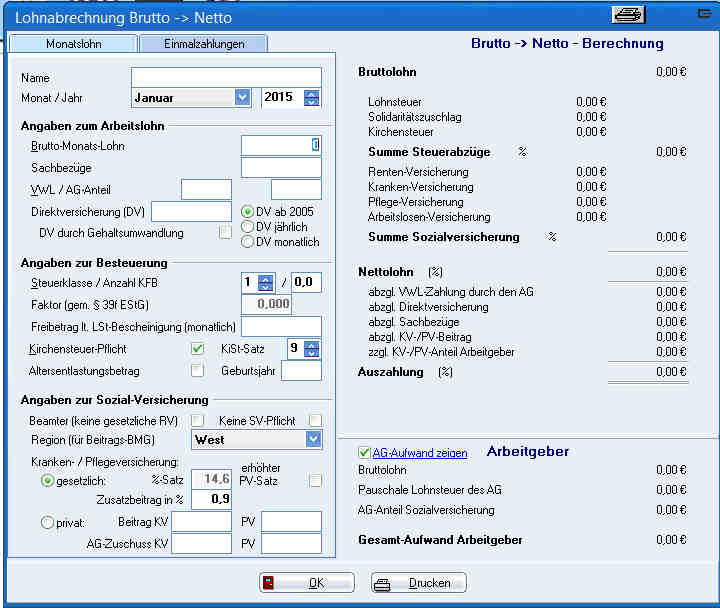Viewport: 720px width, 608px height.
Task: Expand the Region dropdown showing West
Action: tap(313, 439)
